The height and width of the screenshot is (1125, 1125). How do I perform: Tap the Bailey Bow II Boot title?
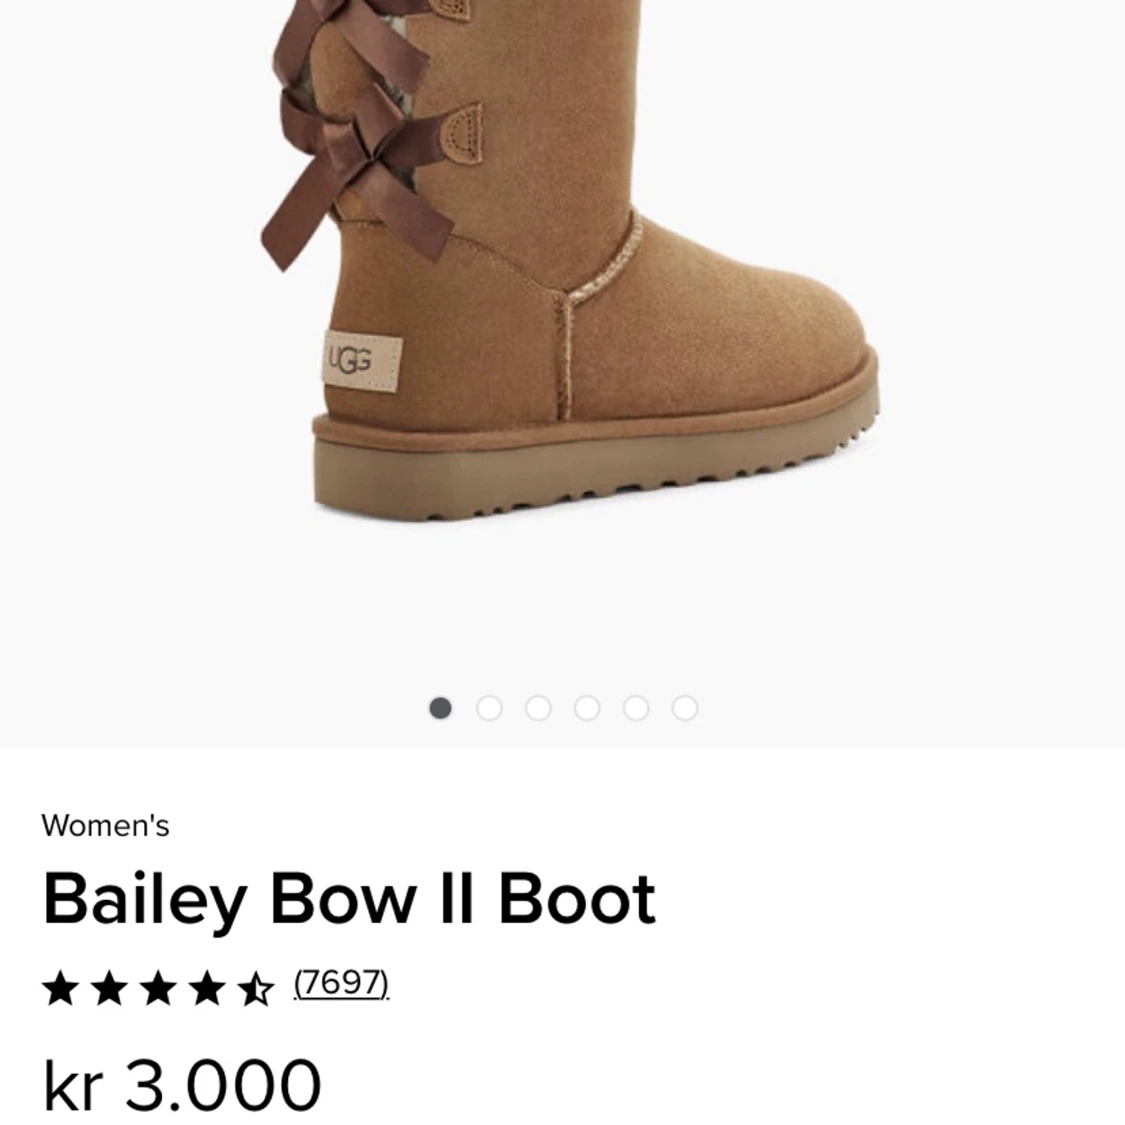(349, 900)
